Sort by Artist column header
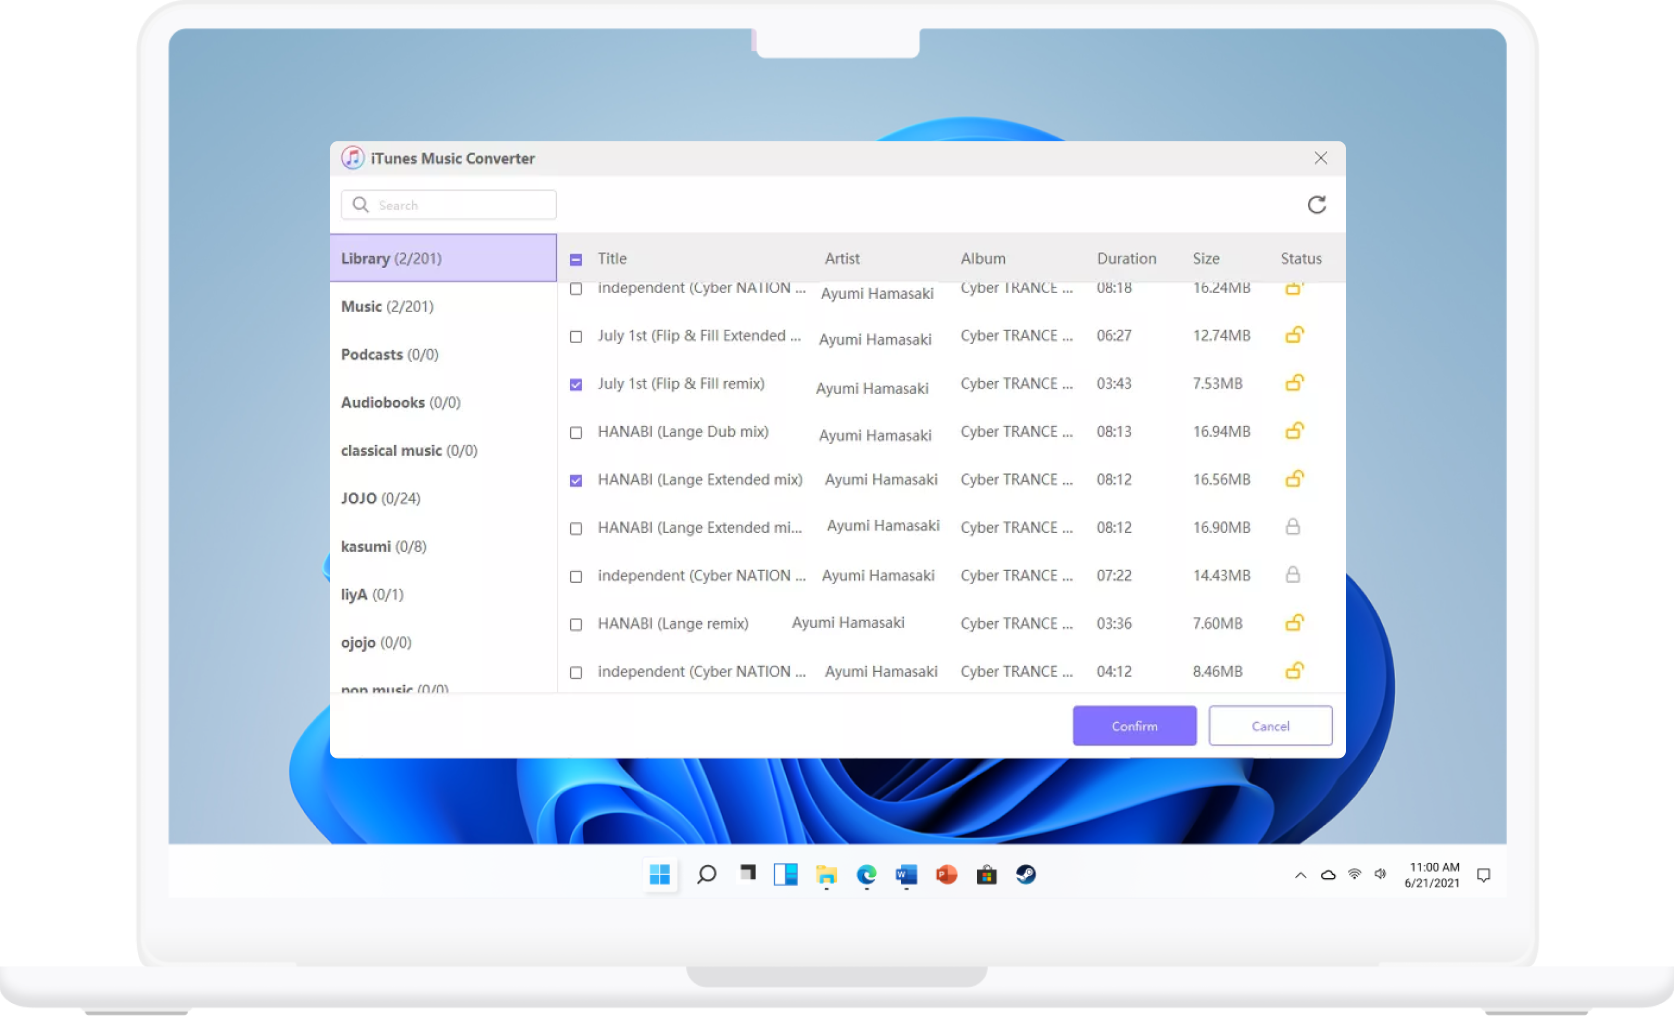1674x1016 pixels. click(x=842, y=258)
